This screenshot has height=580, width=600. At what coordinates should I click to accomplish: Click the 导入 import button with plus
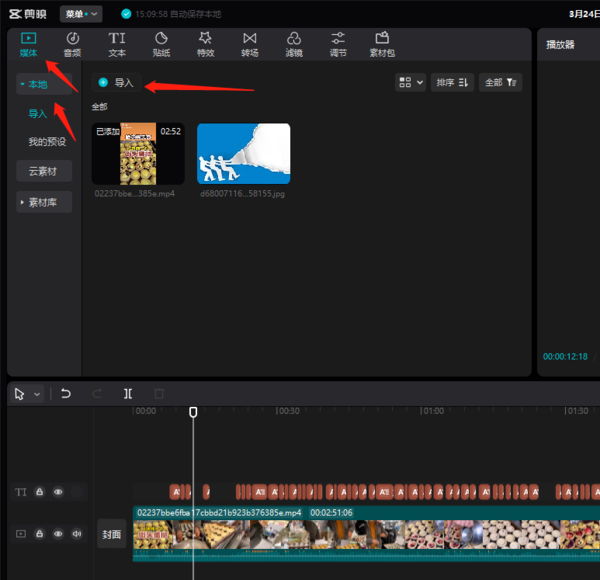click(115, 83)
